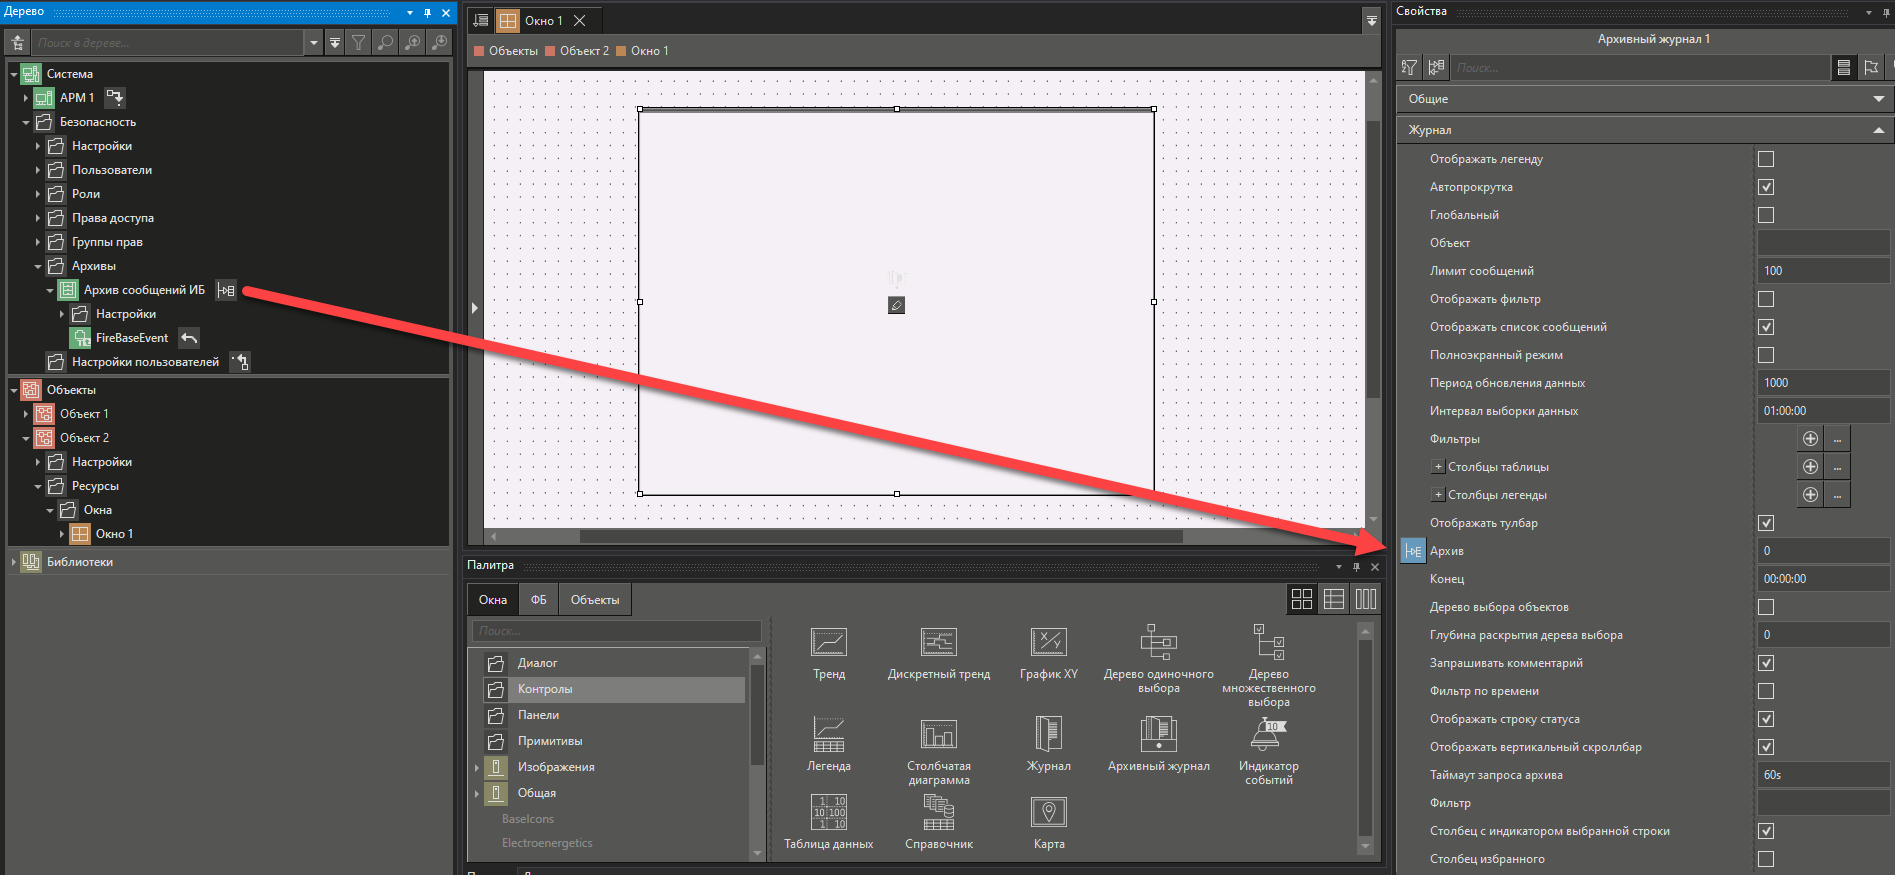1895x875 pixels.
Task: Open the Объекты palette tab
Action: click(x=594, y=600)
